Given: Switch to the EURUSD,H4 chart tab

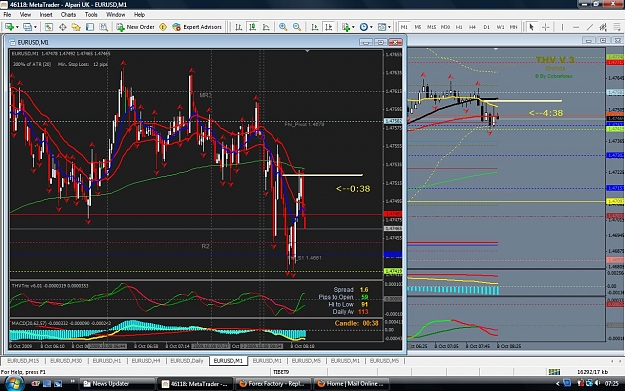Looking at the screenshot, I should click(145, 361).
